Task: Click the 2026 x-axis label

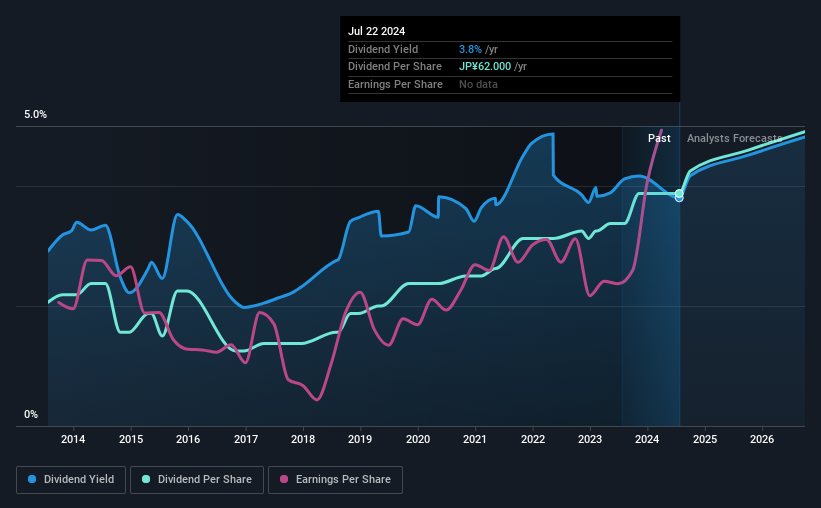Action: pos(762,439)
